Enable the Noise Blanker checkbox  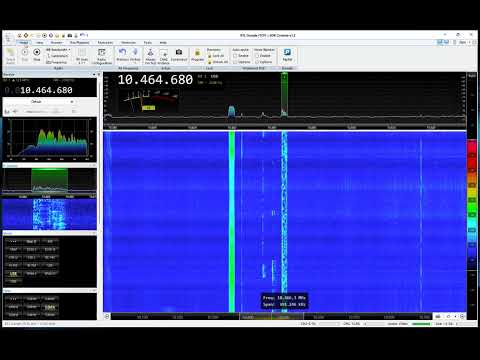257,56
